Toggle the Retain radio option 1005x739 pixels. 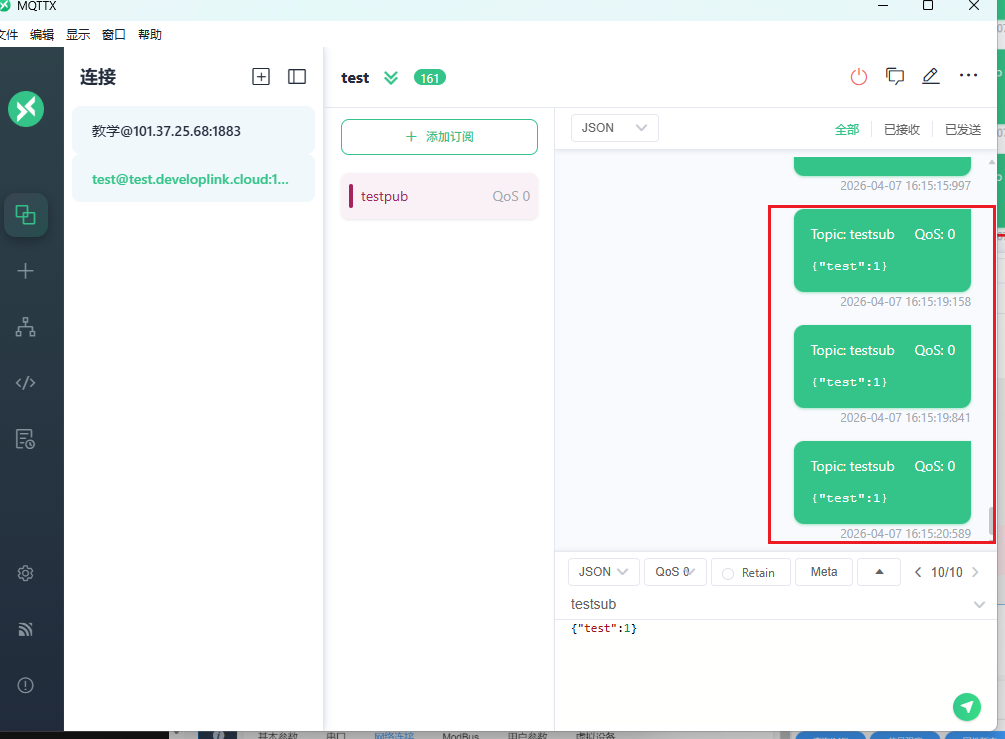(x=728, y=573)
